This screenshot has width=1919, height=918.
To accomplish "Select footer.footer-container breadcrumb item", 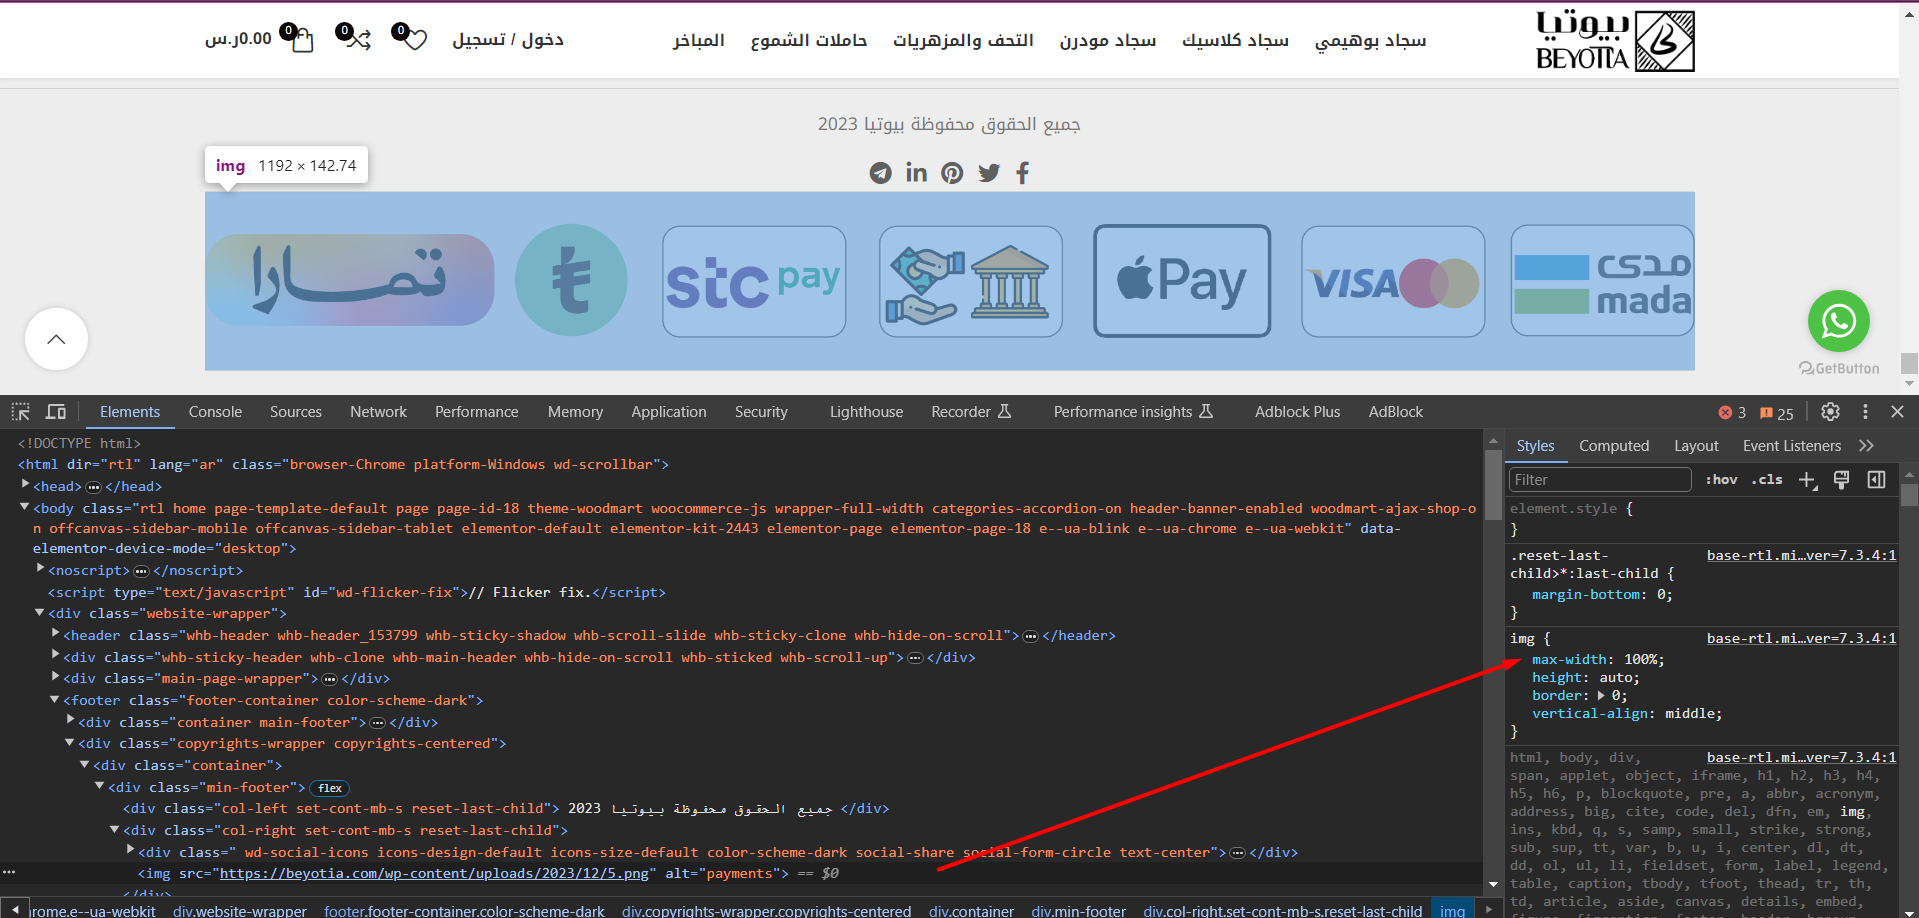I will [464, 911].
